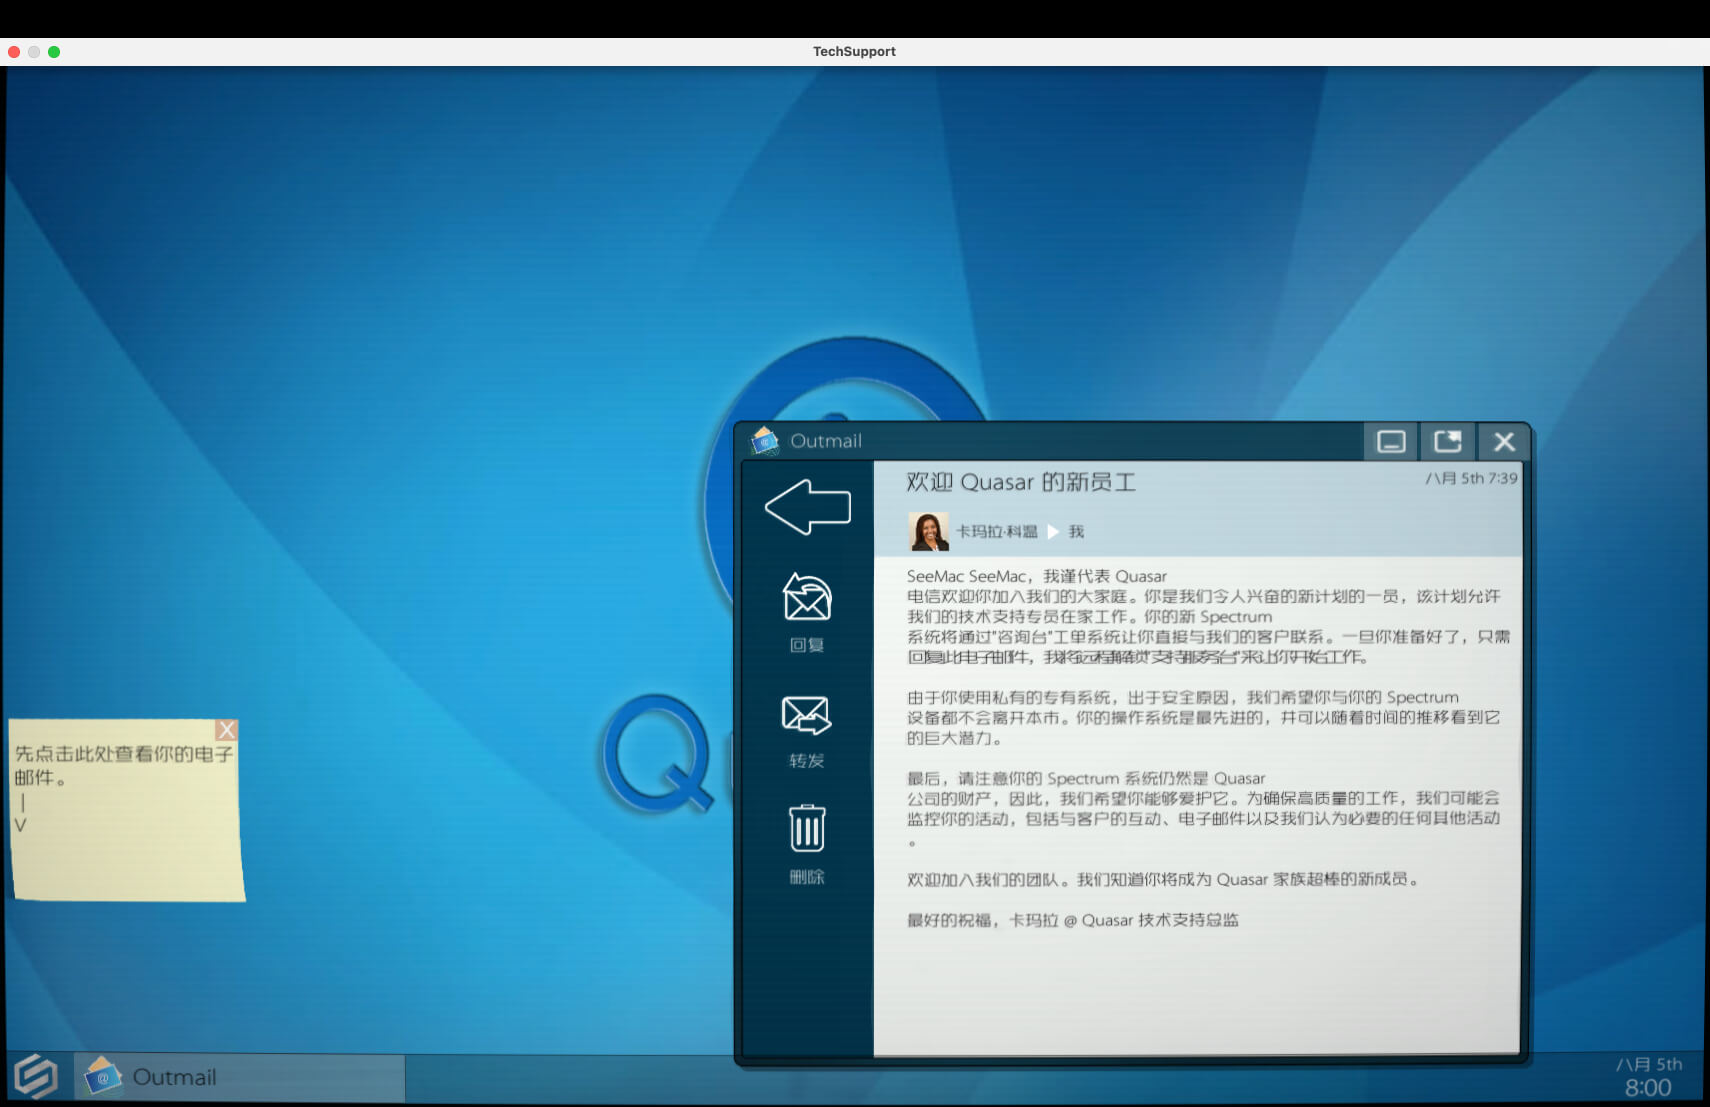Click the sender's avatar photo
Viewport: 1710px width, 1107px height.
coord(928,532)
